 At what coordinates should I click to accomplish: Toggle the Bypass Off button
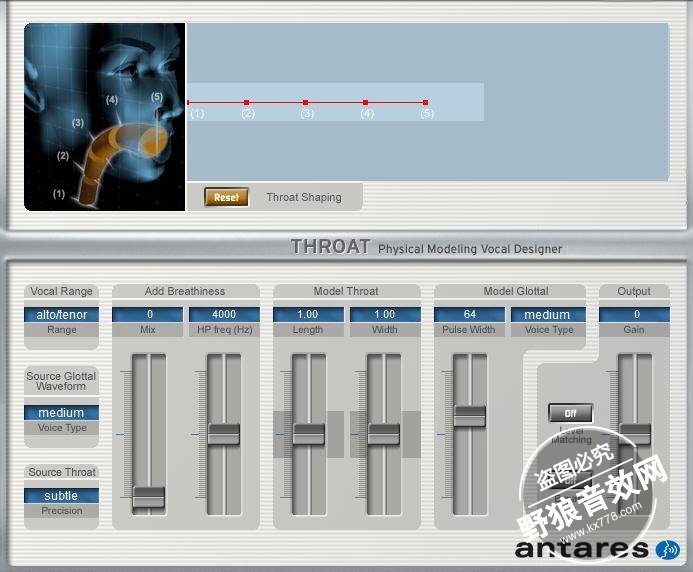pos(570,480)
